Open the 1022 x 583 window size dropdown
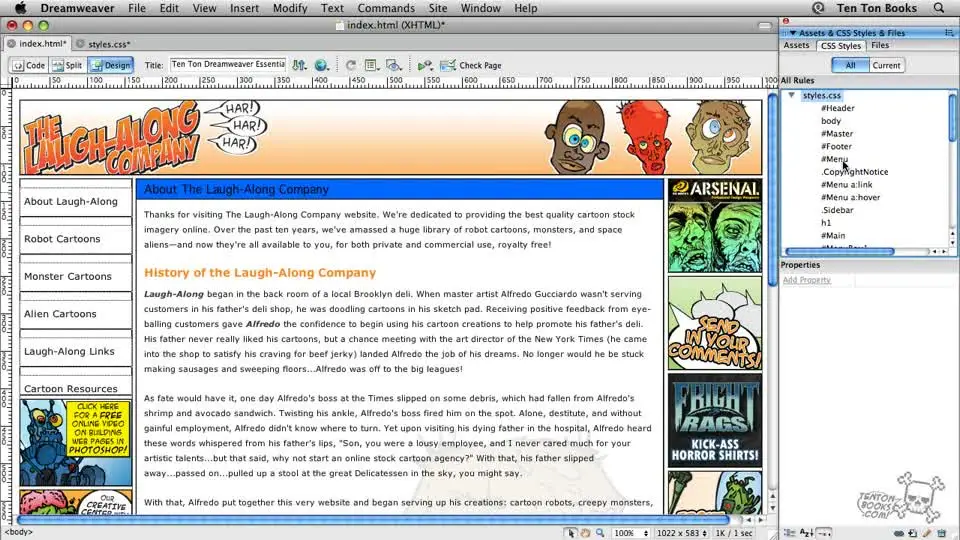This screenshot has width=960, height=540. click(681, 533)
